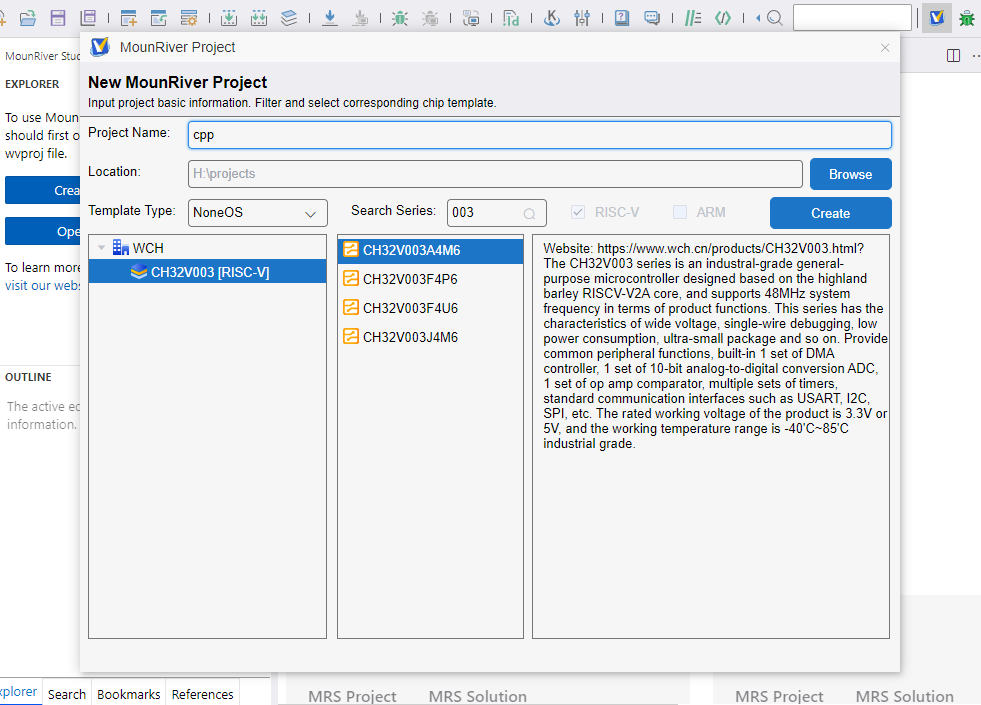Image resolution: width=981 pixels, height=705 pixels.
Task: Click the Location path field
Action: 495,174
